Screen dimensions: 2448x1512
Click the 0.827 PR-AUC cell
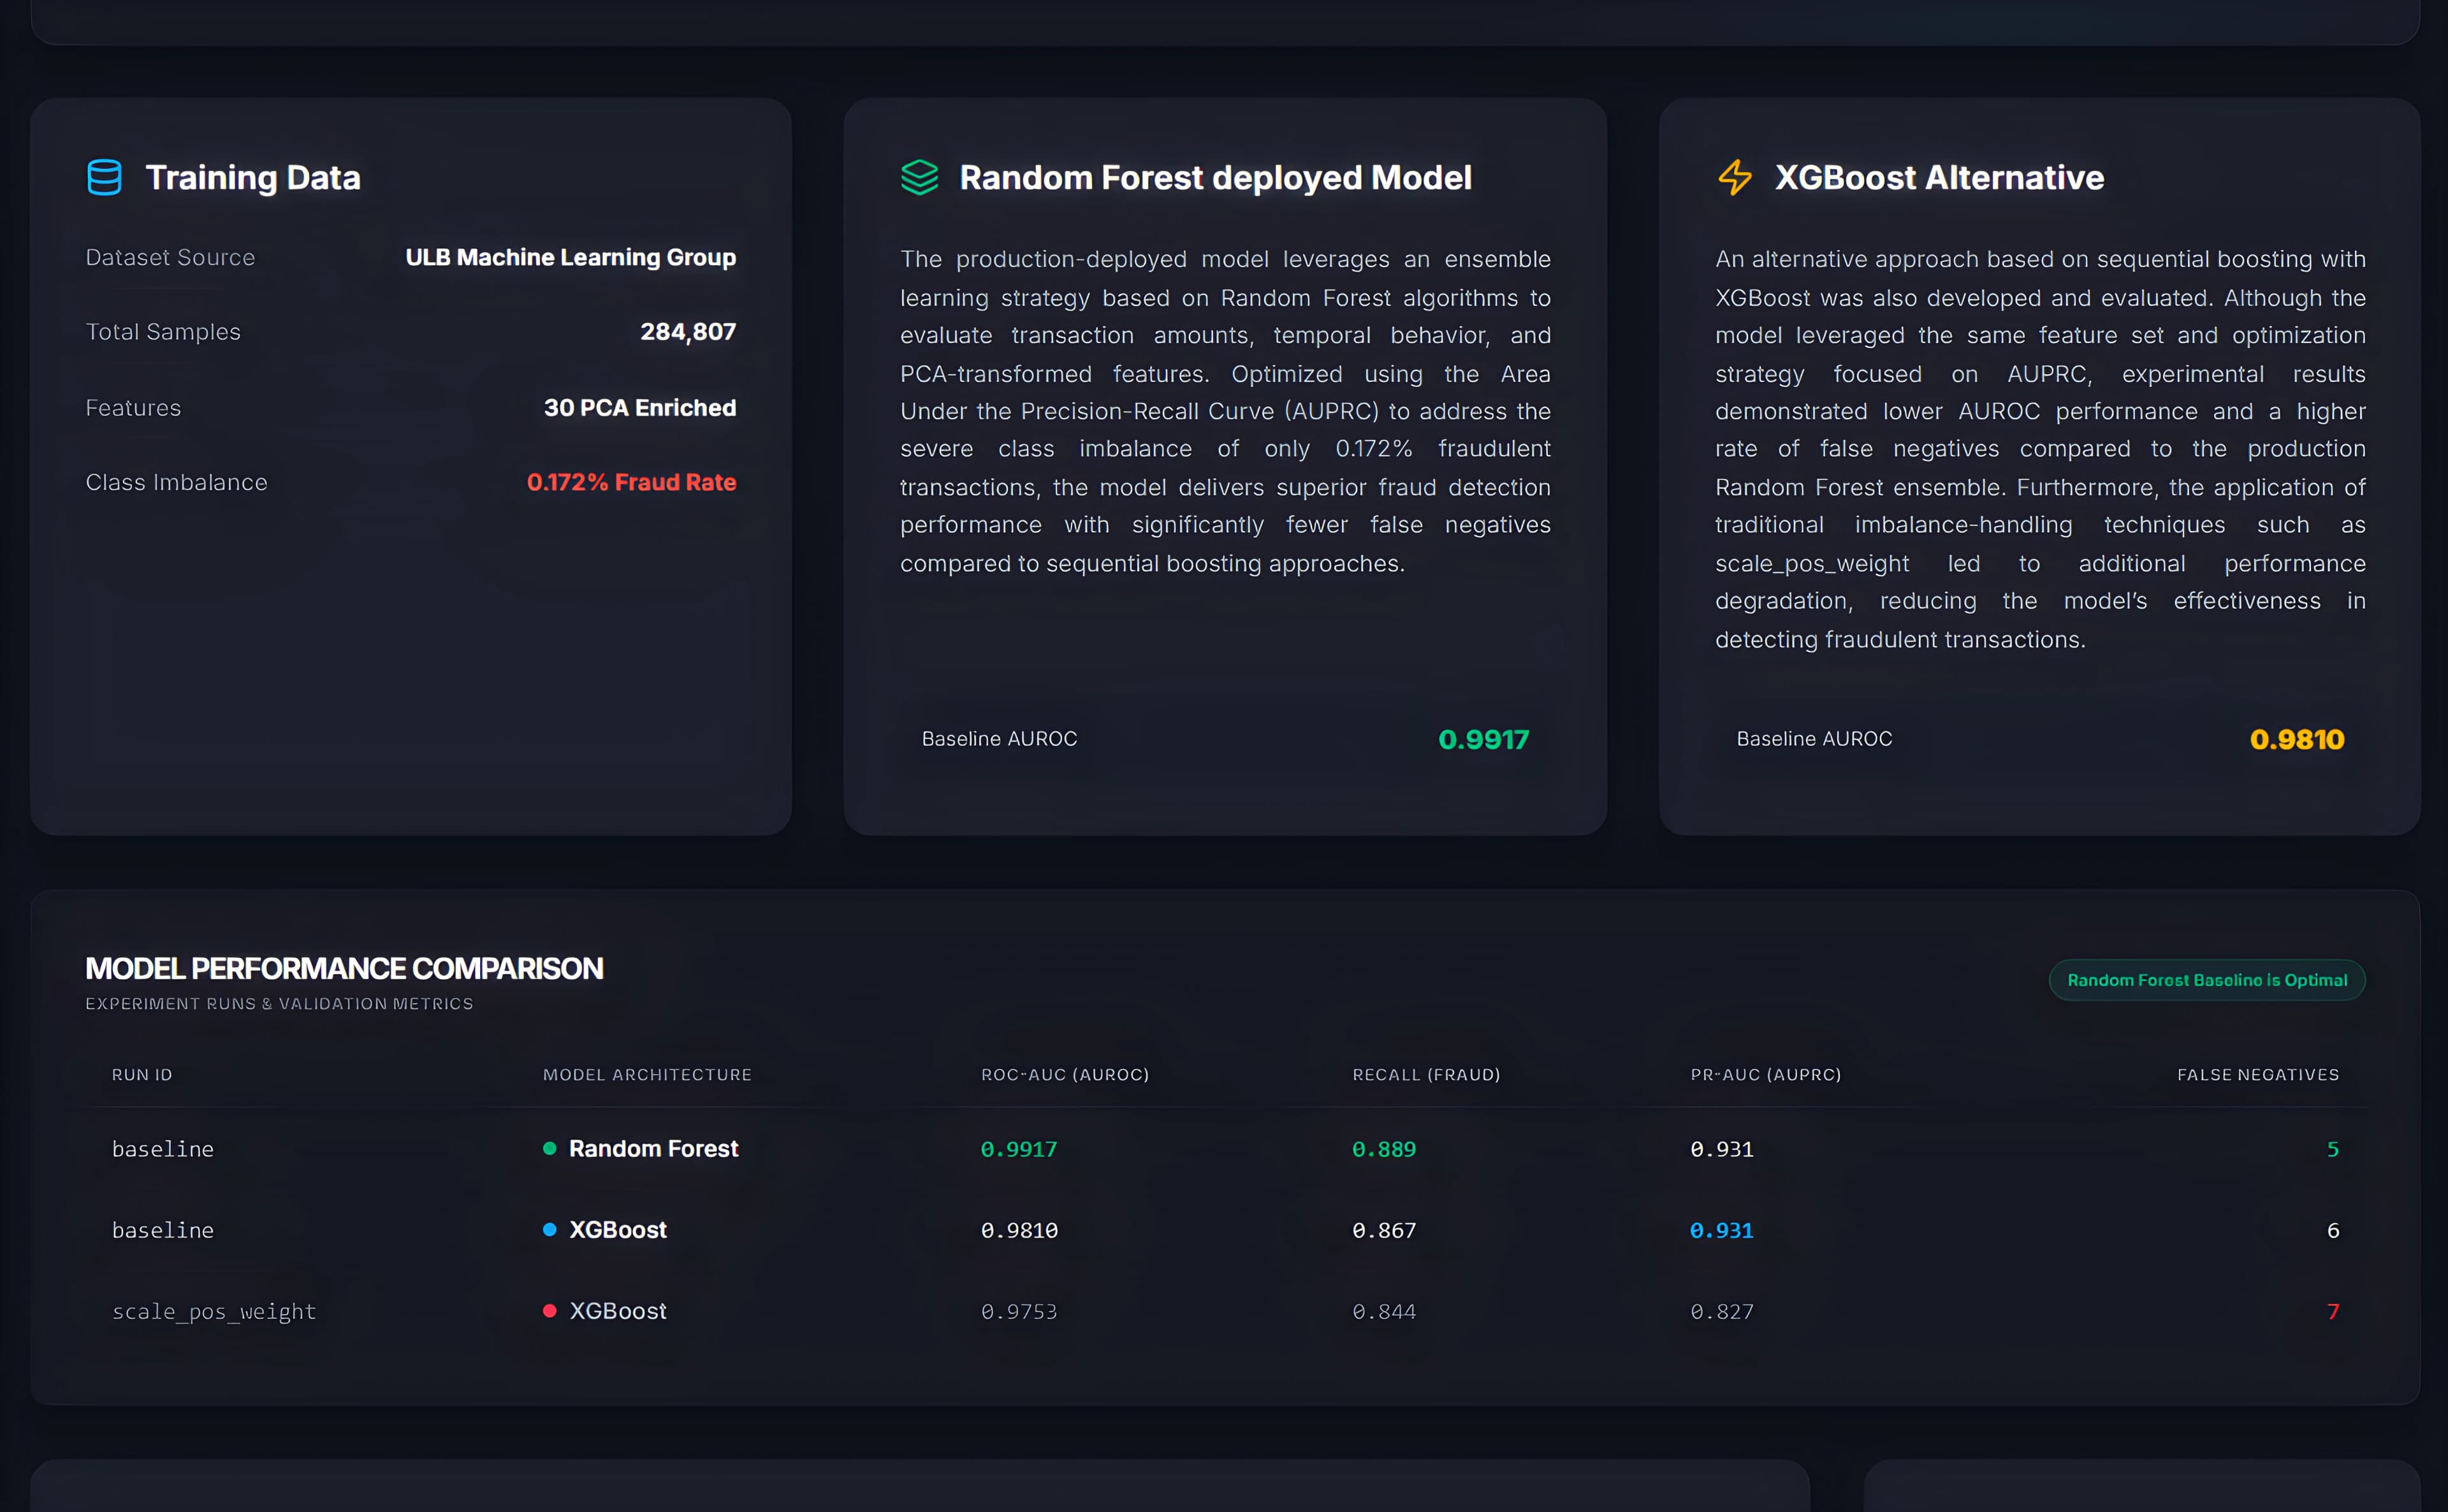tap(1722, 1311)
